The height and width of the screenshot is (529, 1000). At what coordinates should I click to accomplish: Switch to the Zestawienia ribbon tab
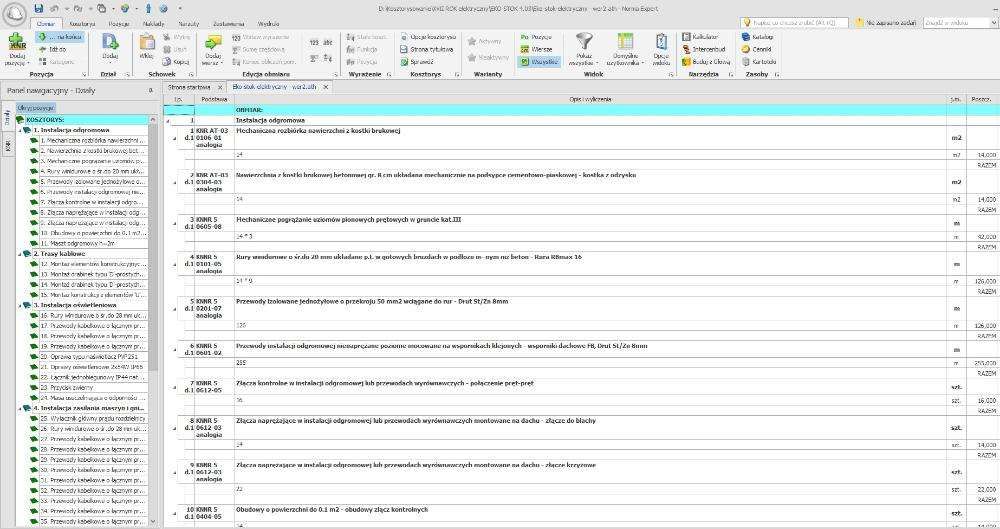tap(228, 24)
